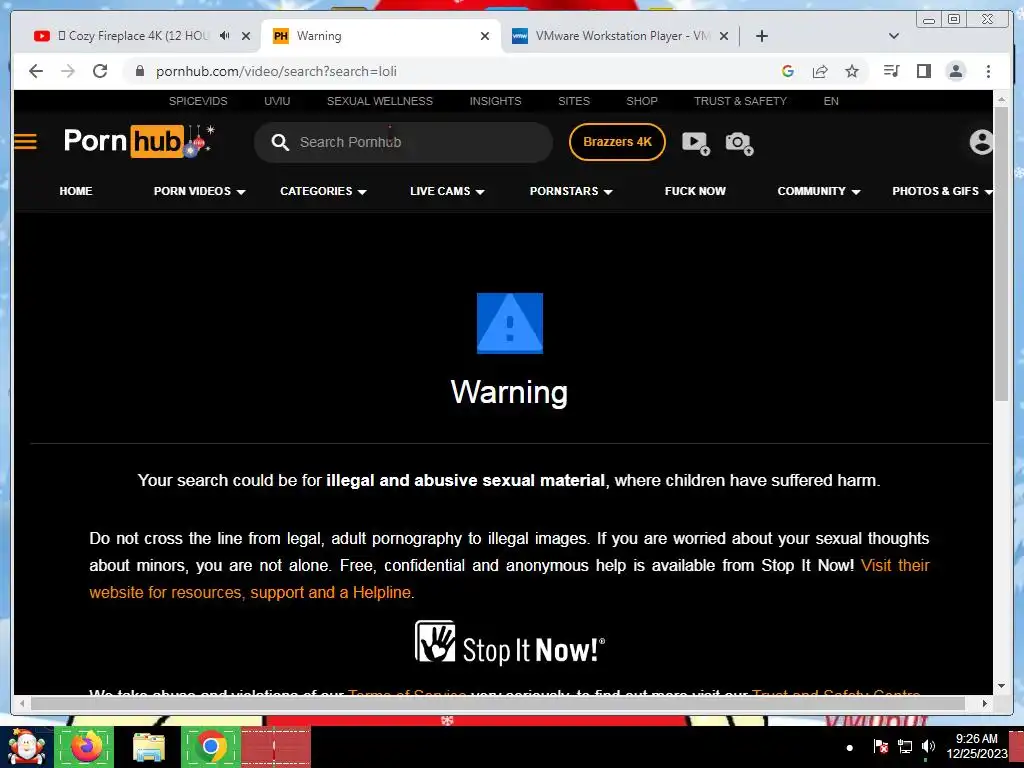Open the Chrome profile avatar
Viewport: 1024px width, 768px height.
[x=955, y=71]
